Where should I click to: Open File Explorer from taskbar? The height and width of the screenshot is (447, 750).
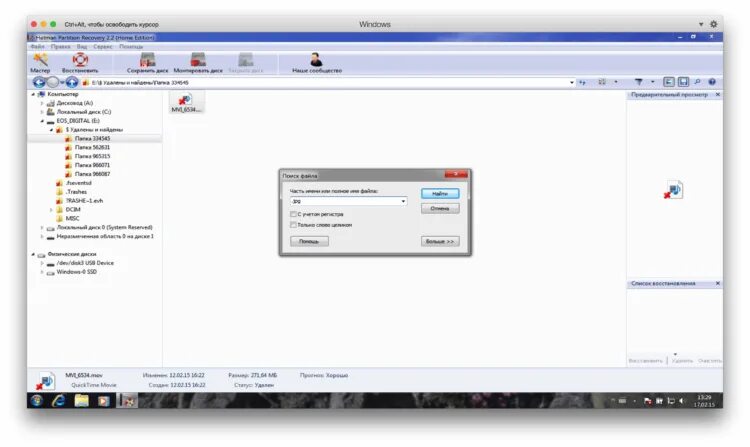[81, 401]
